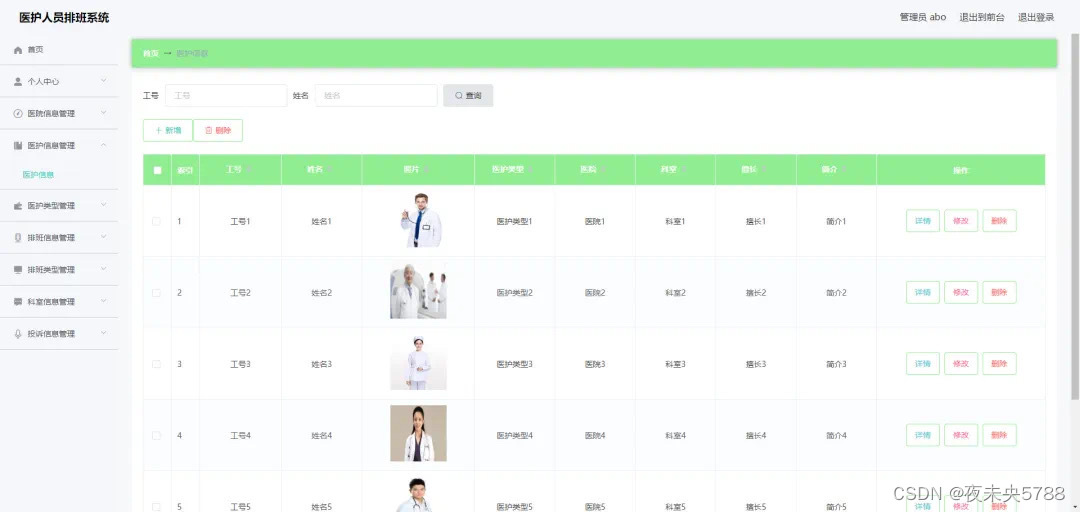The height and width of the screenshot is (512, 1080).
Task: Check the checkbox for row 工号5
Action: (156, 506)
